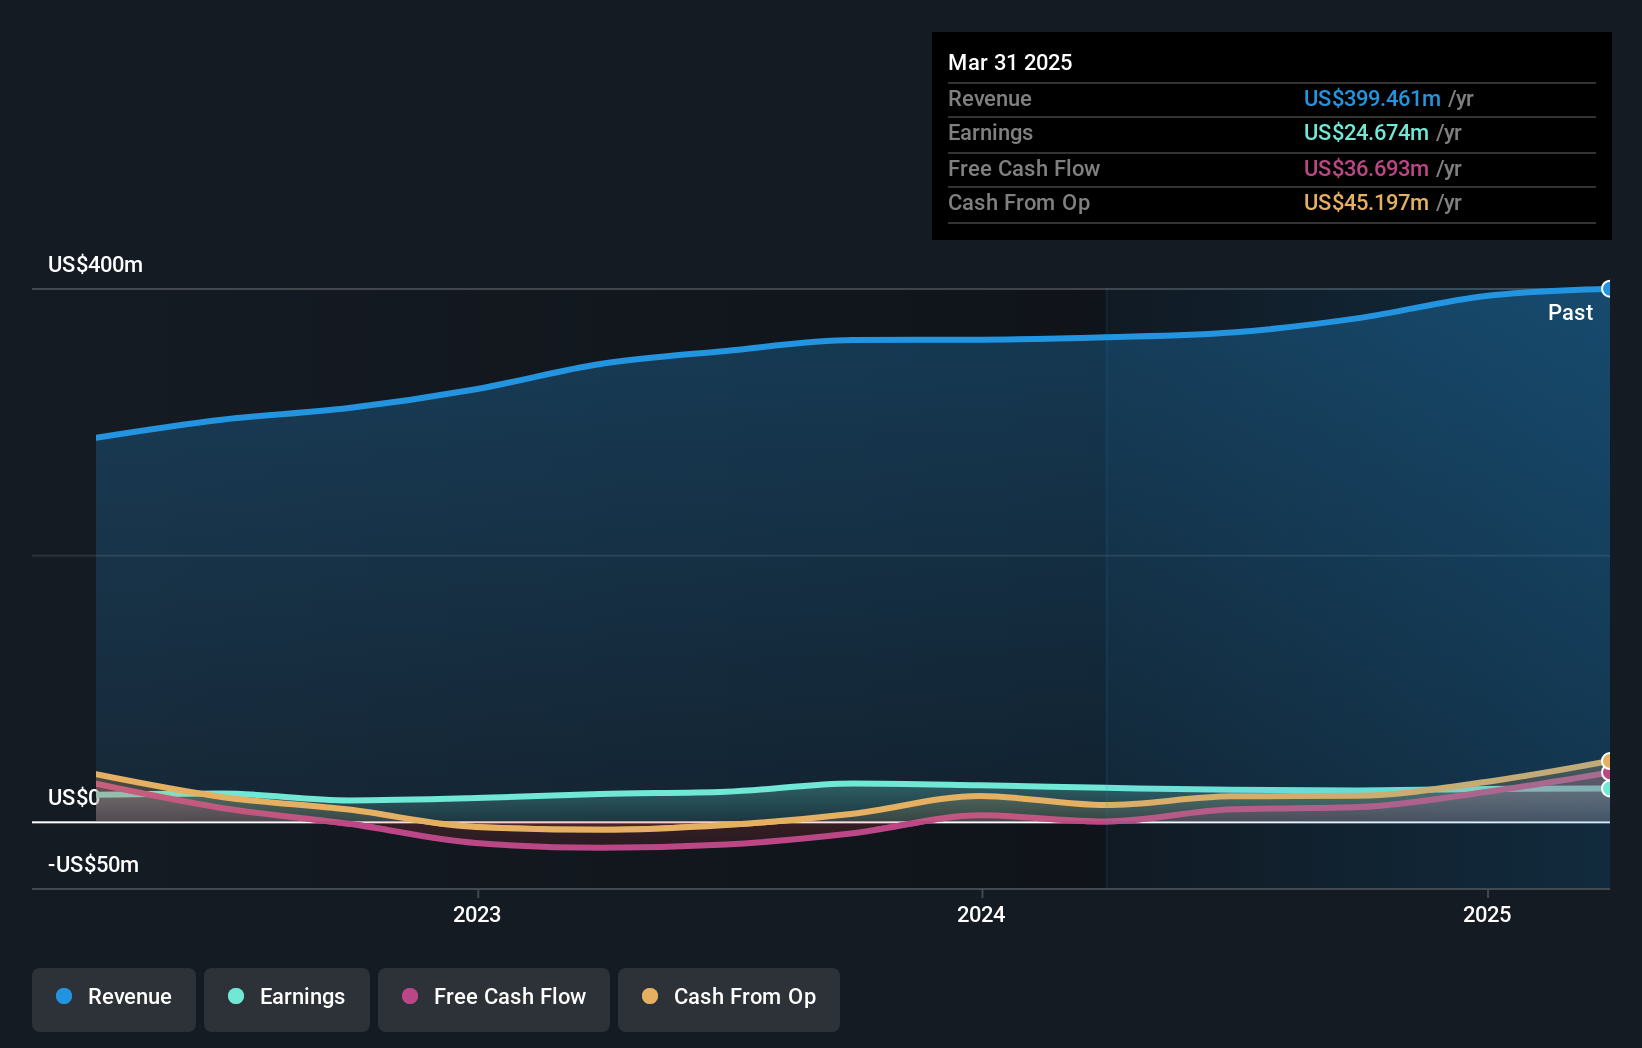The height and width of the screenshot is (1048, 1642).
Task: Click the 2023 x-axis label
Action: 477,915
